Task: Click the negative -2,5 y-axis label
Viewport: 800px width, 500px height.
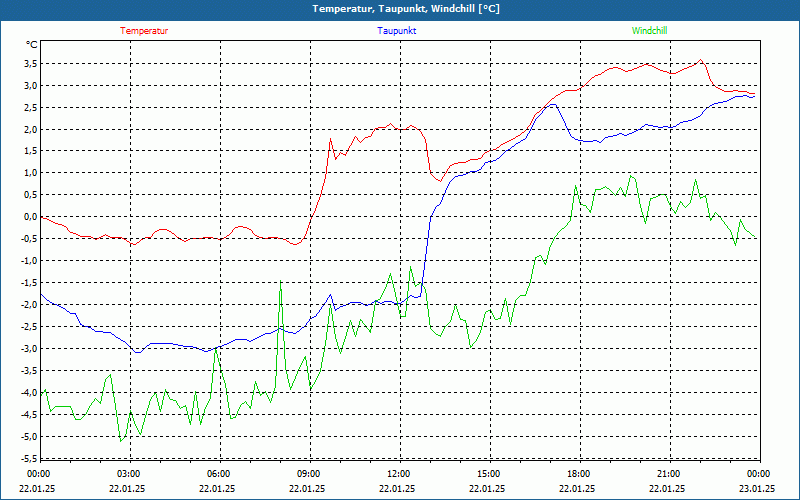Action: pos(29,327)
